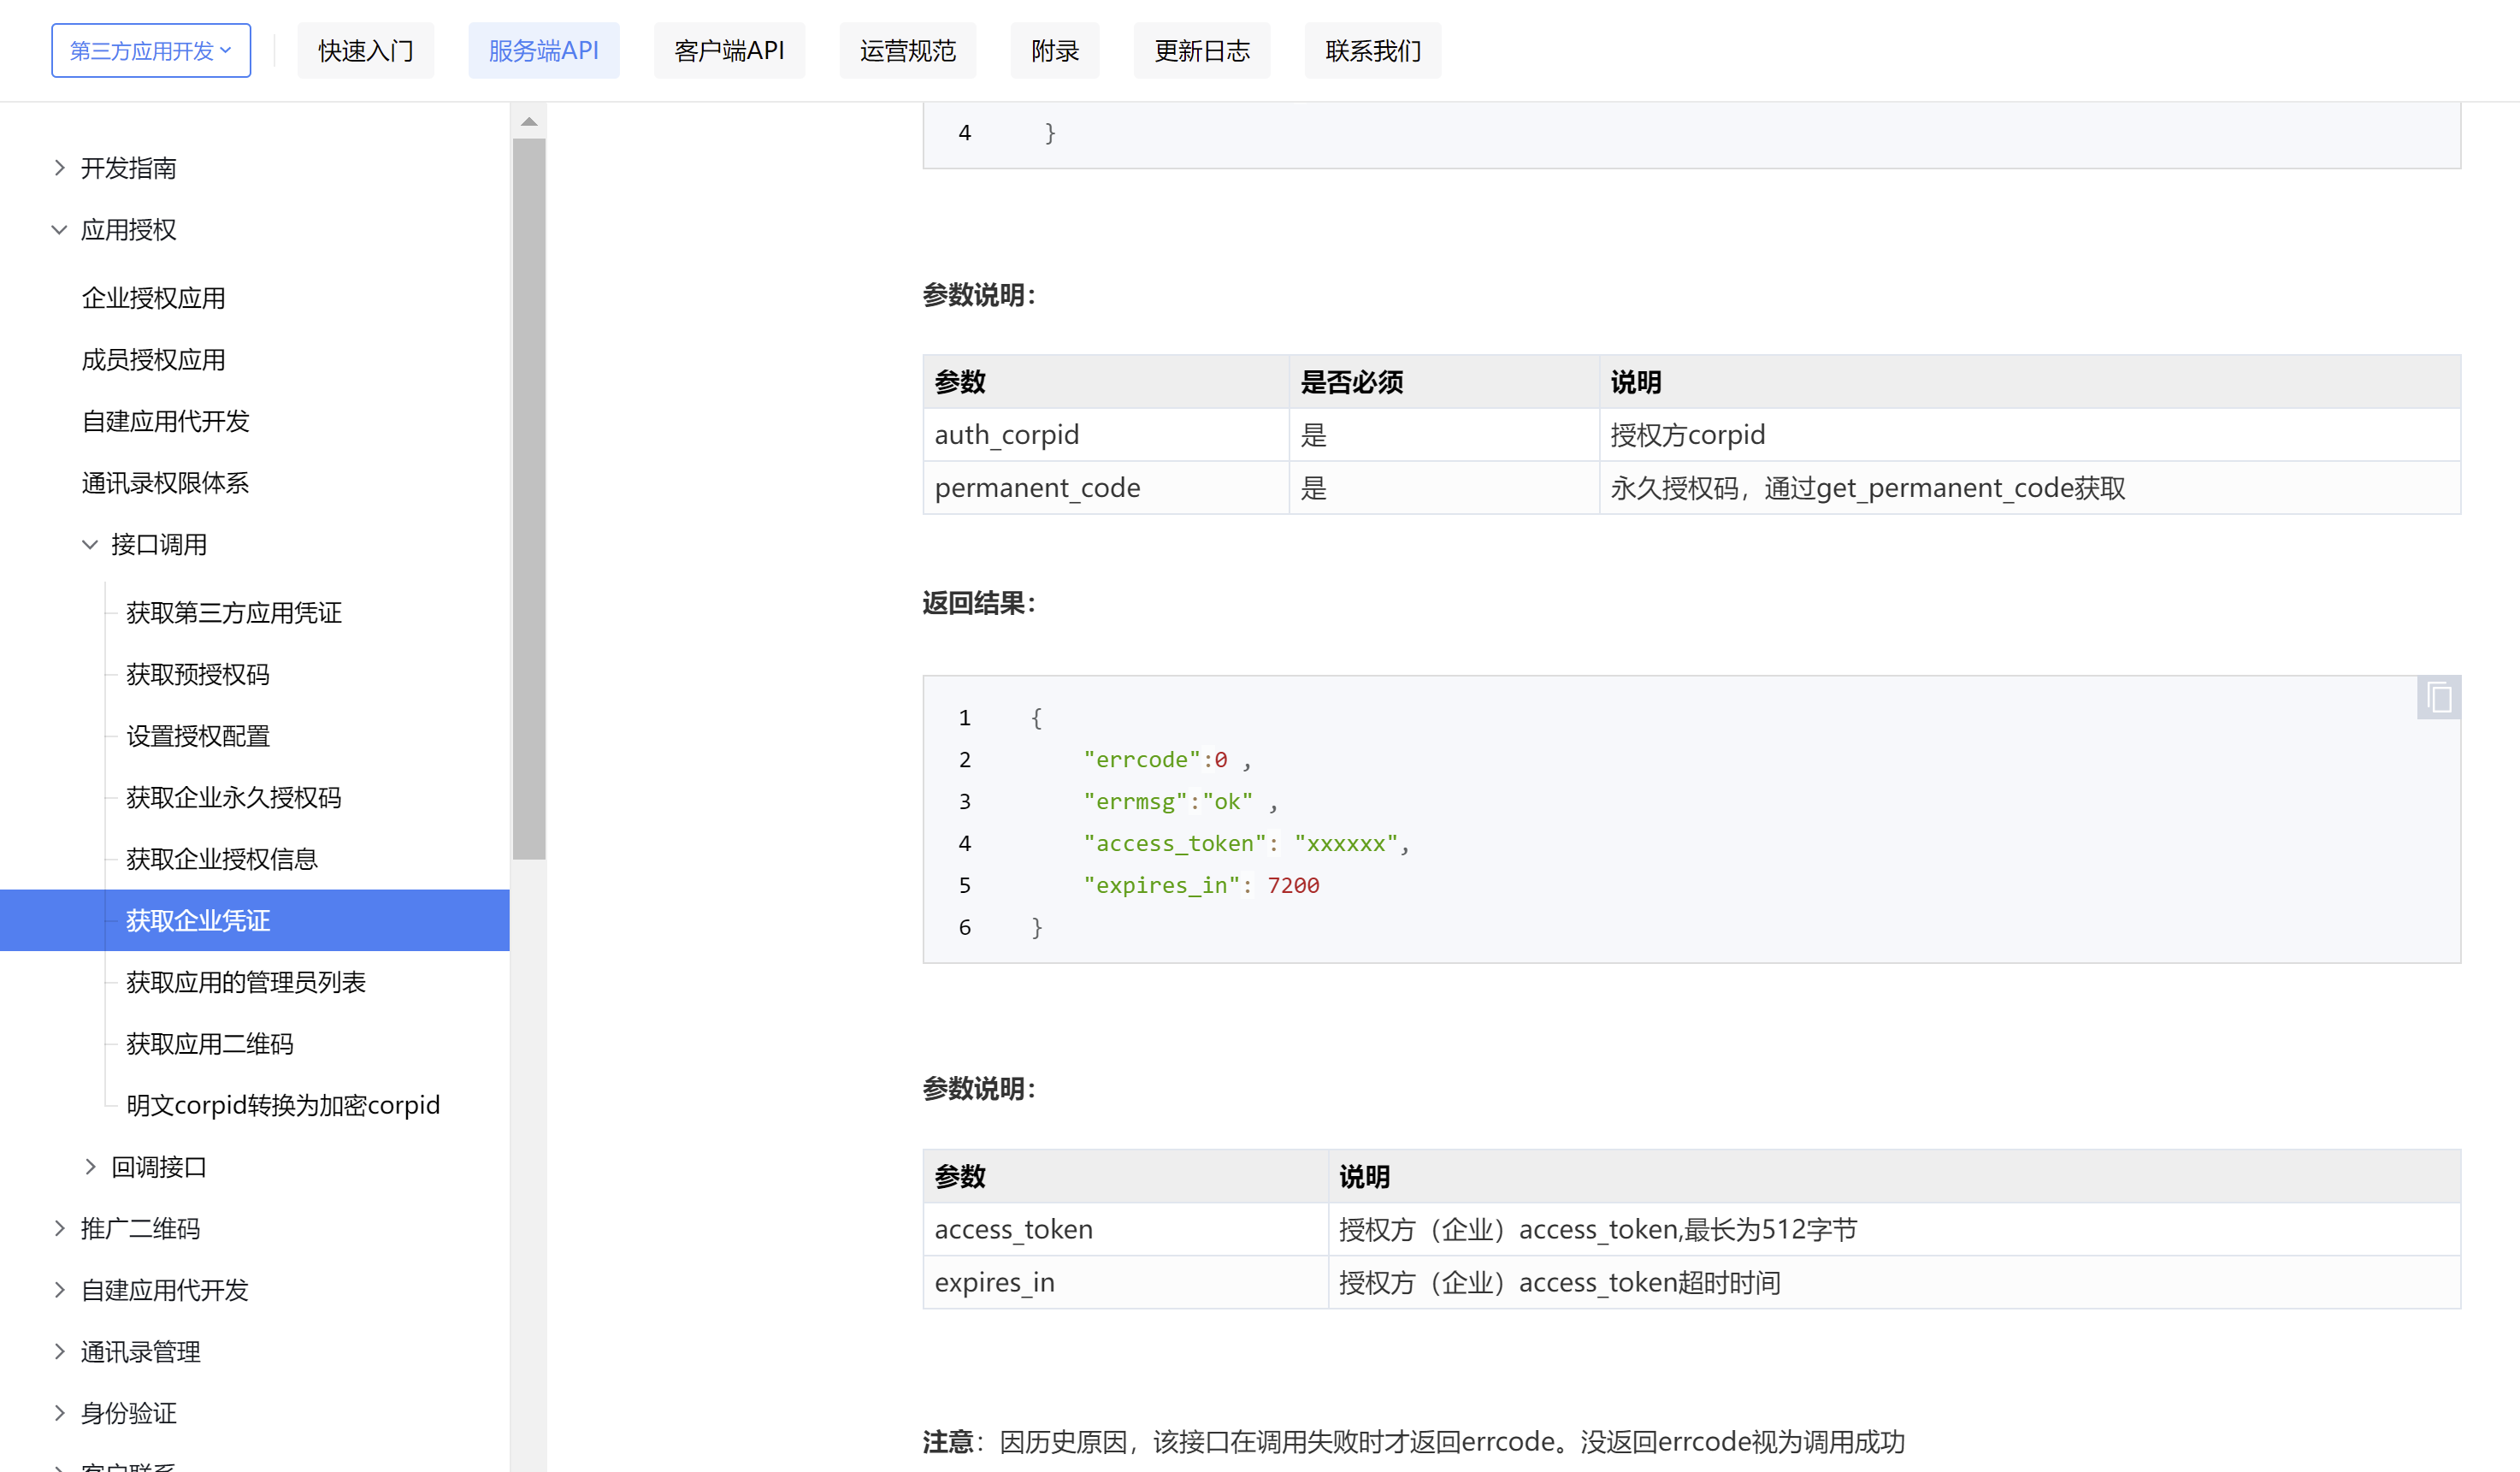This screenshot has width=2520, height=1472.
Task: Click the expires_in table cell
Action: [1126, 1282]
